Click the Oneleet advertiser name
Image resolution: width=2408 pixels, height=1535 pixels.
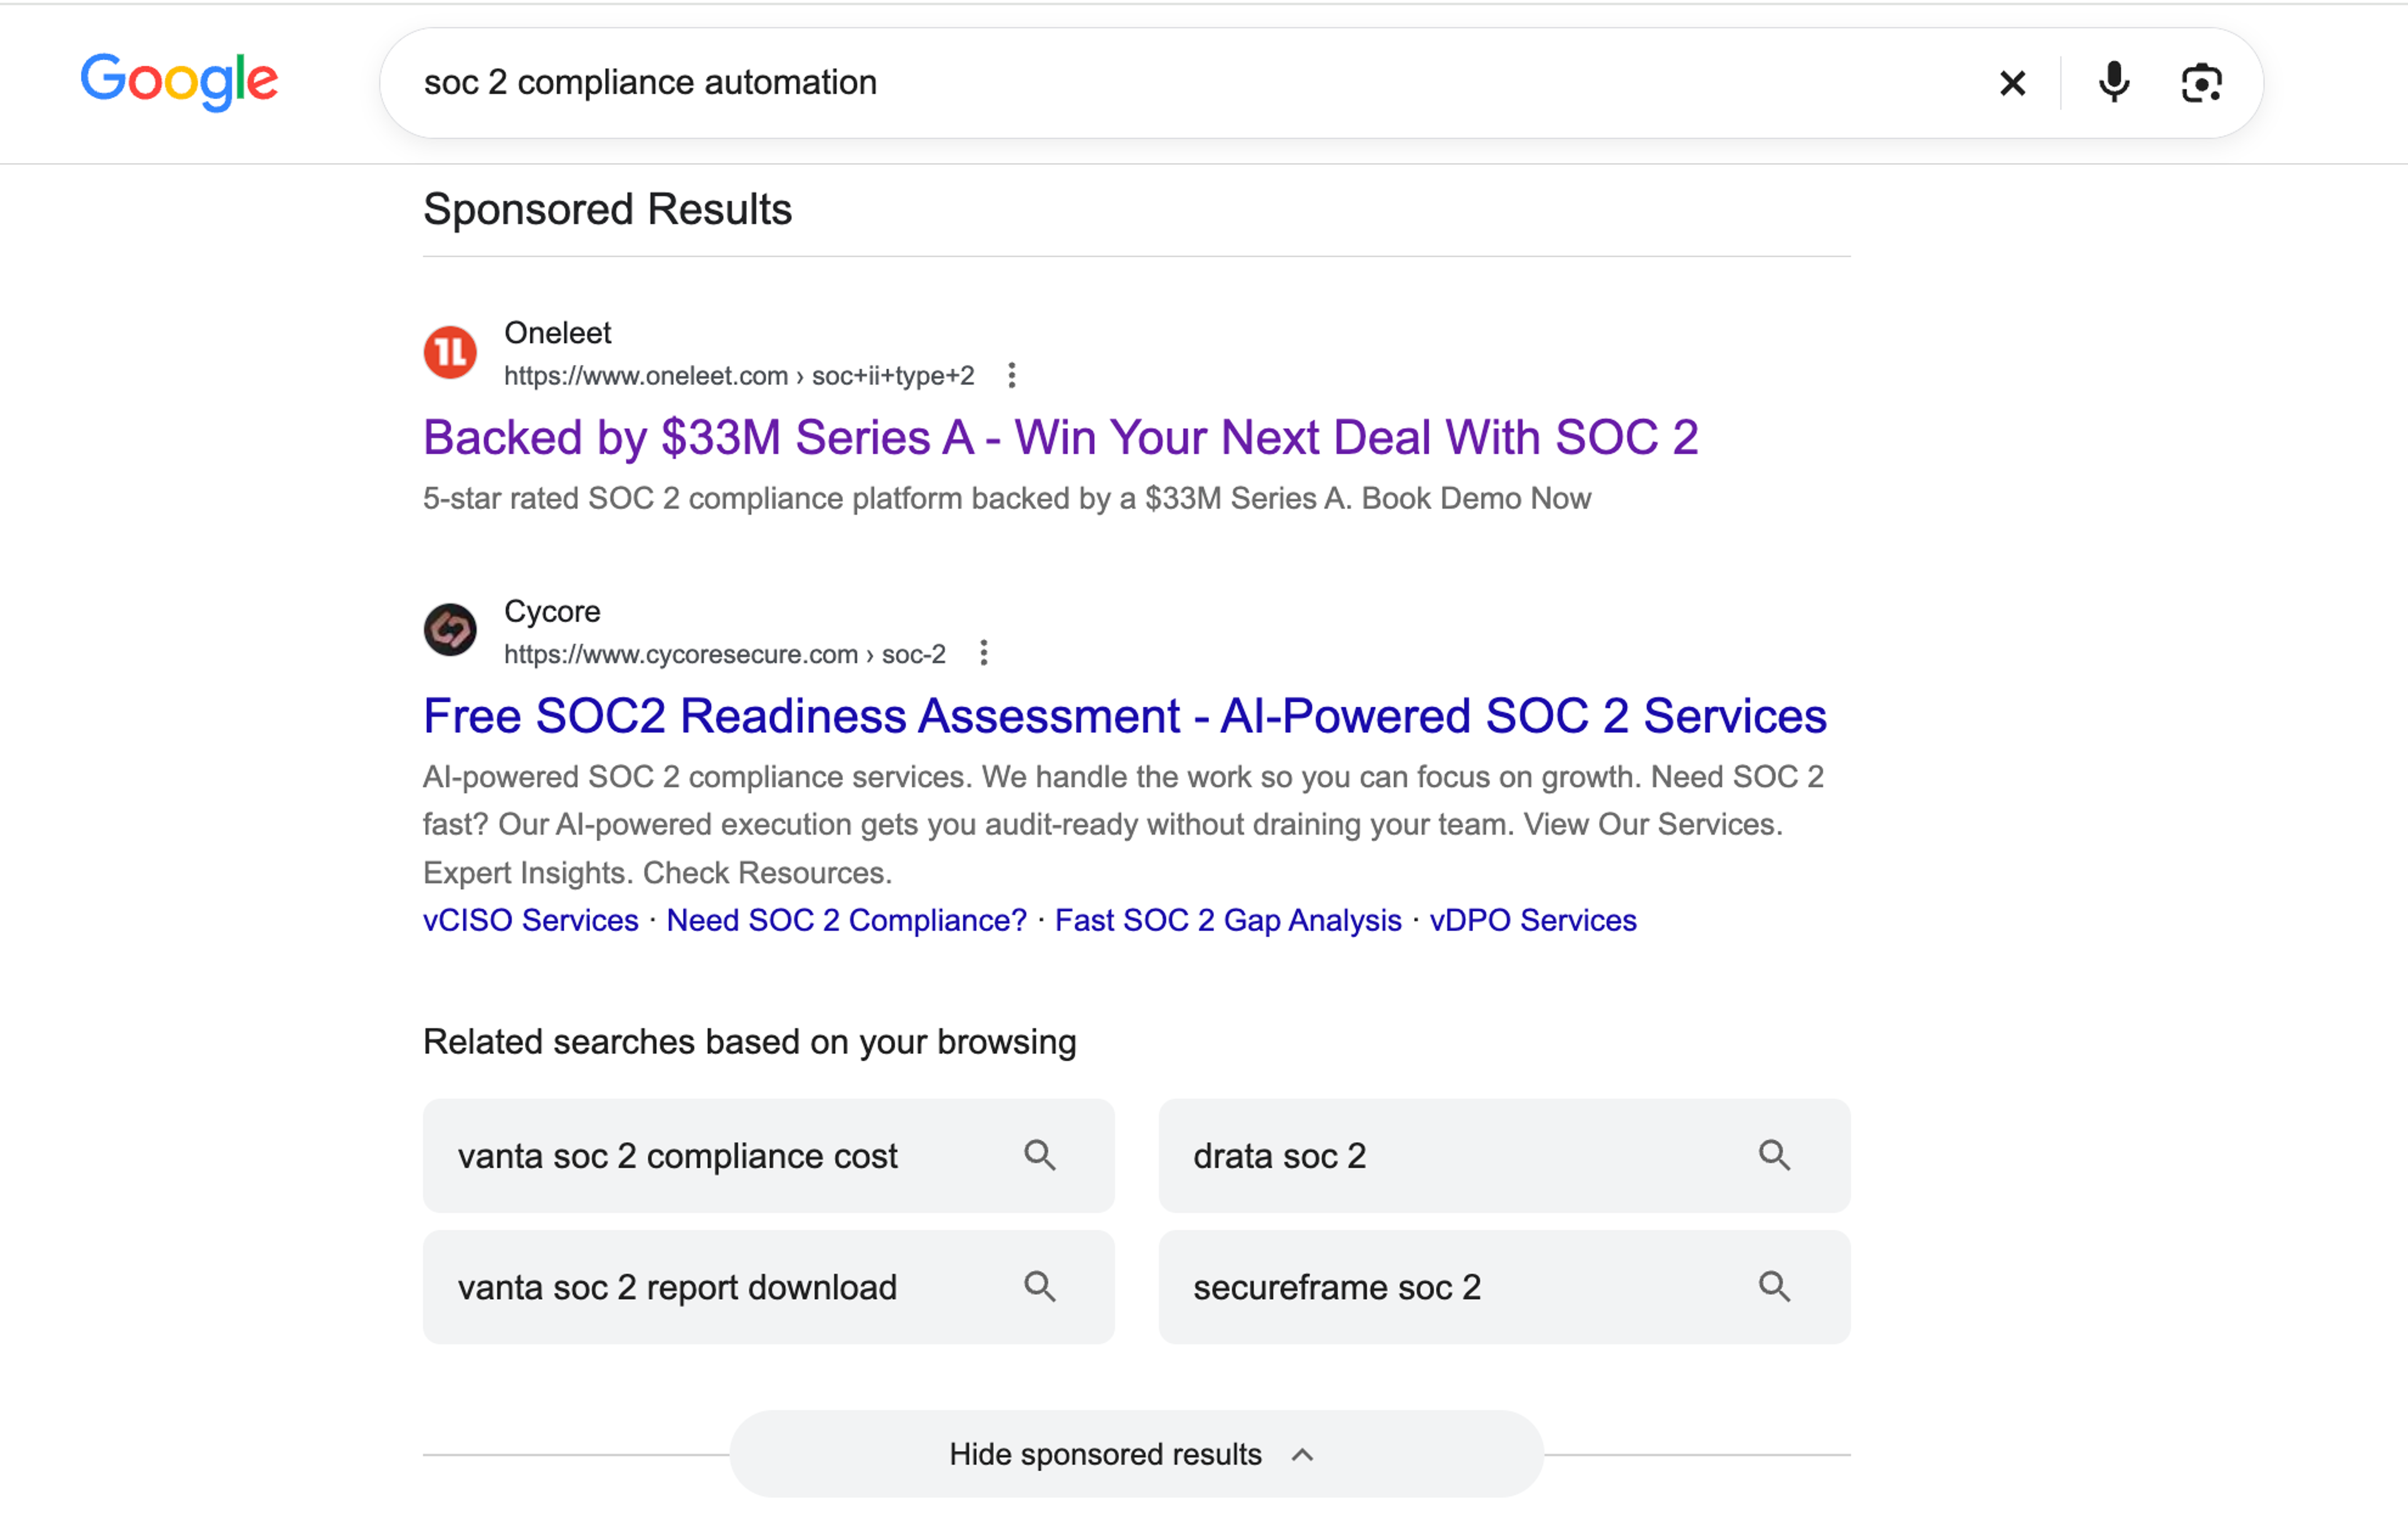click(x=557, y=333)
